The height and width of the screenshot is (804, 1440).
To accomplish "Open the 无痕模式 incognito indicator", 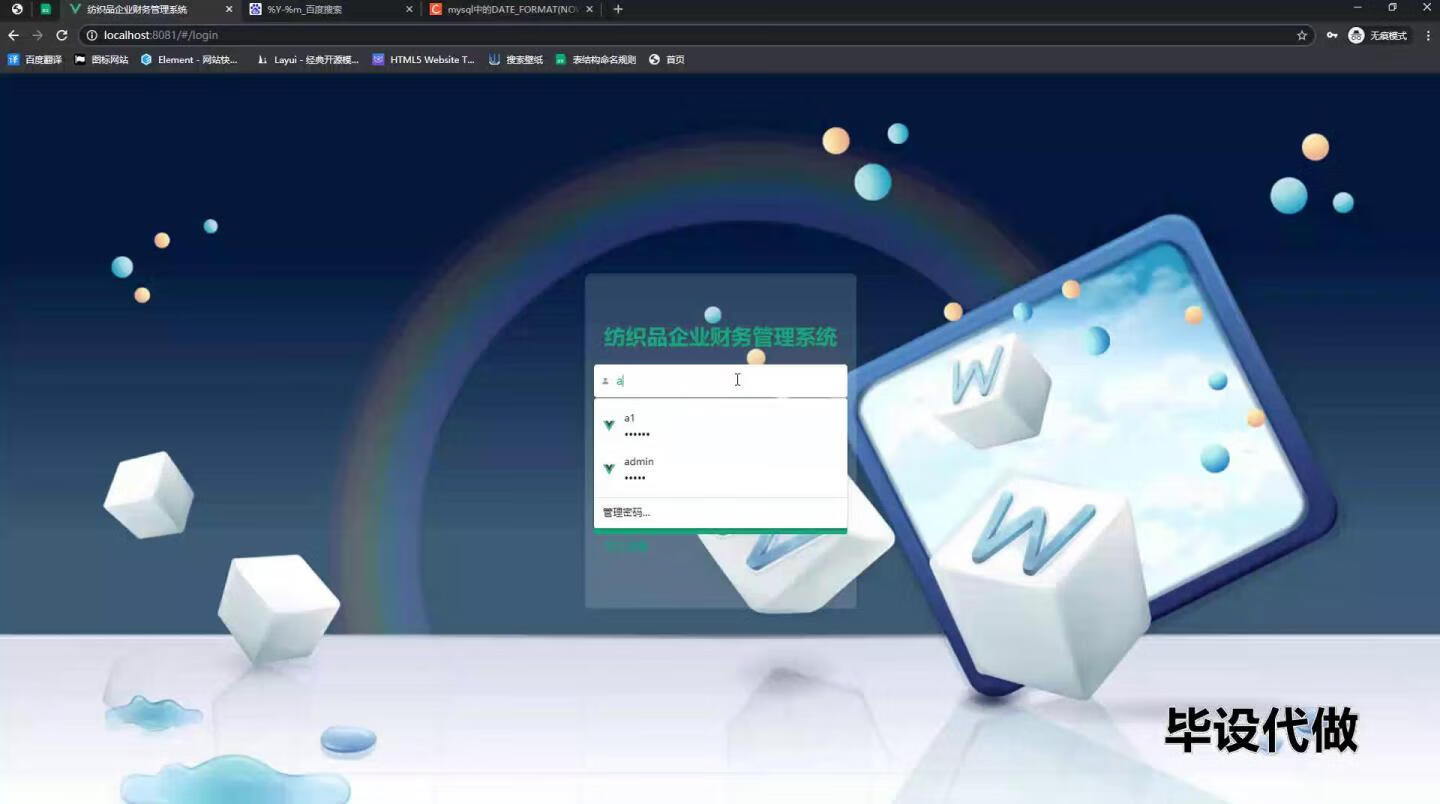I will click(1378, 35).
